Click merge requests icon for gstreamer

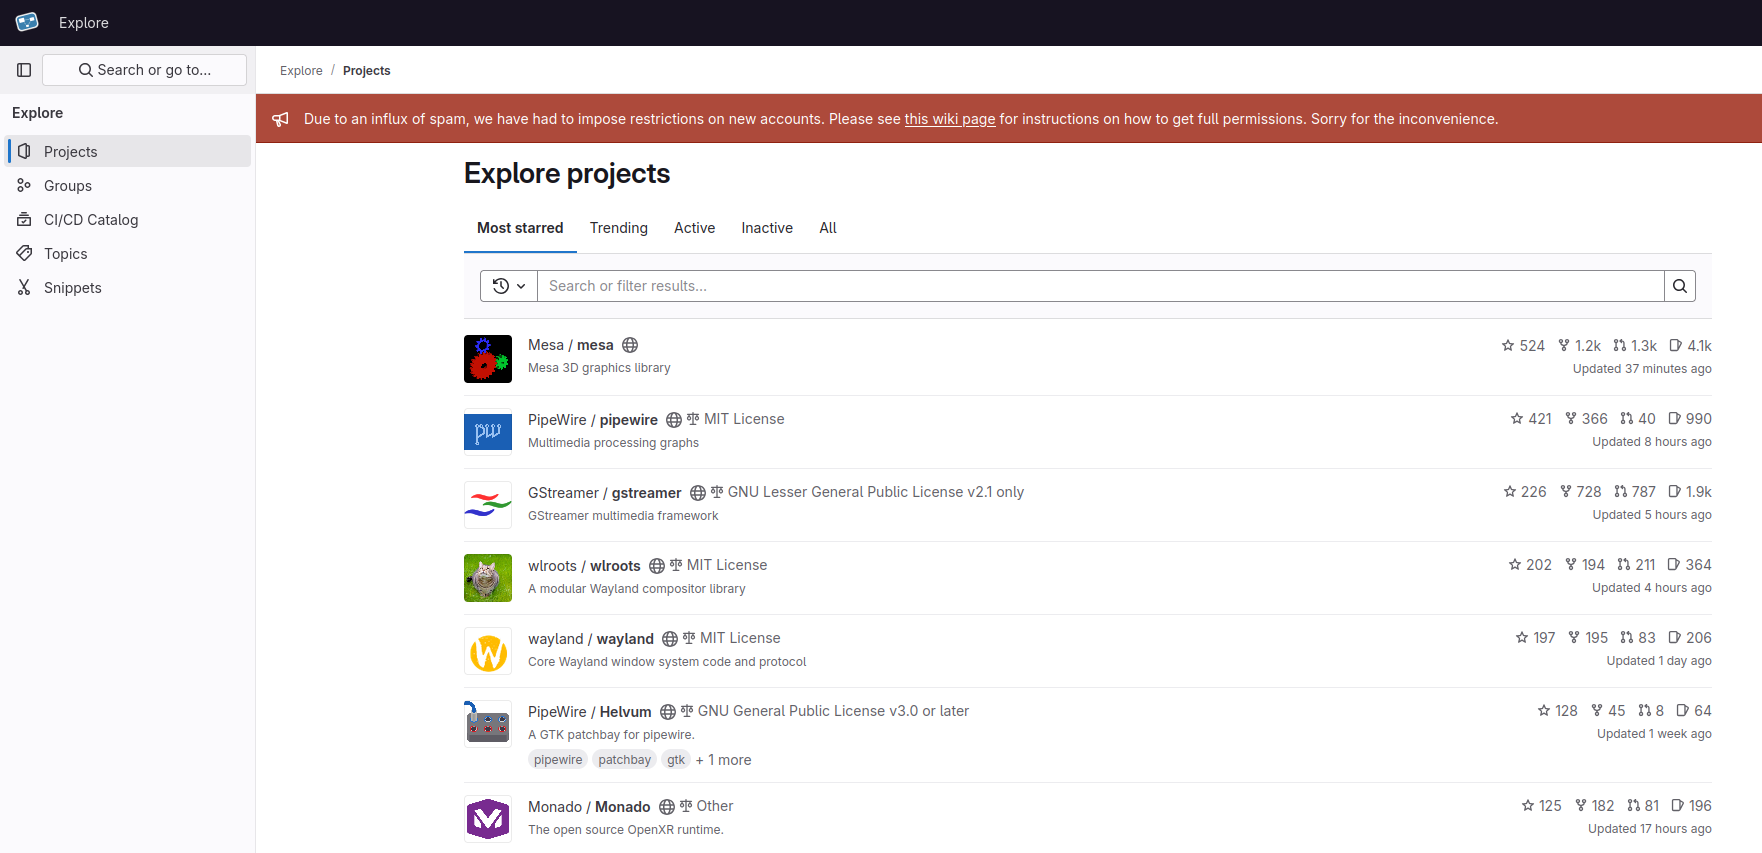click(x=1620, y=492)
